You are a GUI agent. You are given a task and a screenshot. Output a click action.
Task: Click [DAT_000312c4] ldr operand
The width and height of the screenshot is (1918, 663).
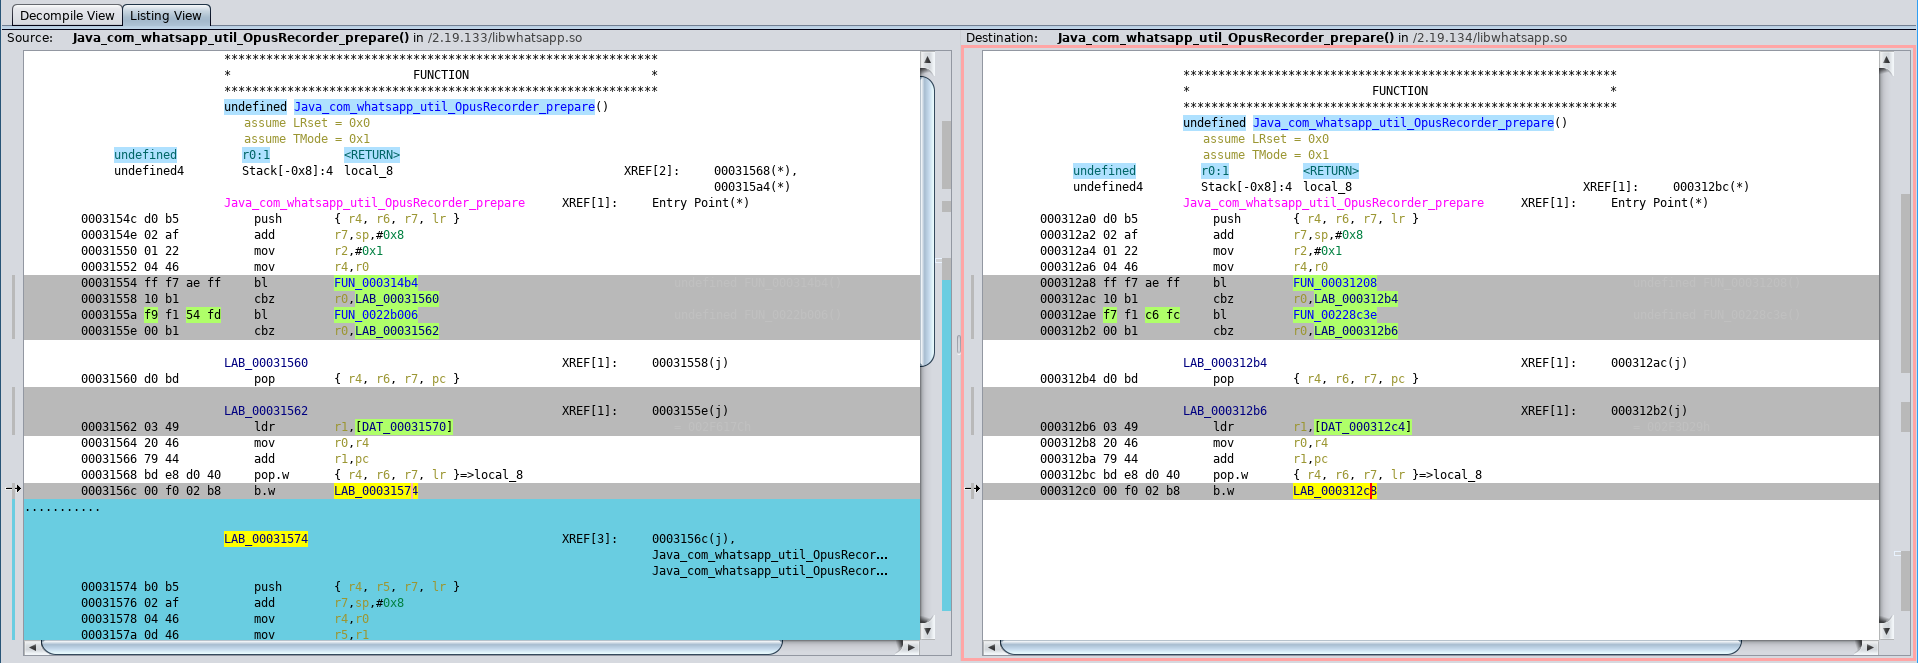1363,427
